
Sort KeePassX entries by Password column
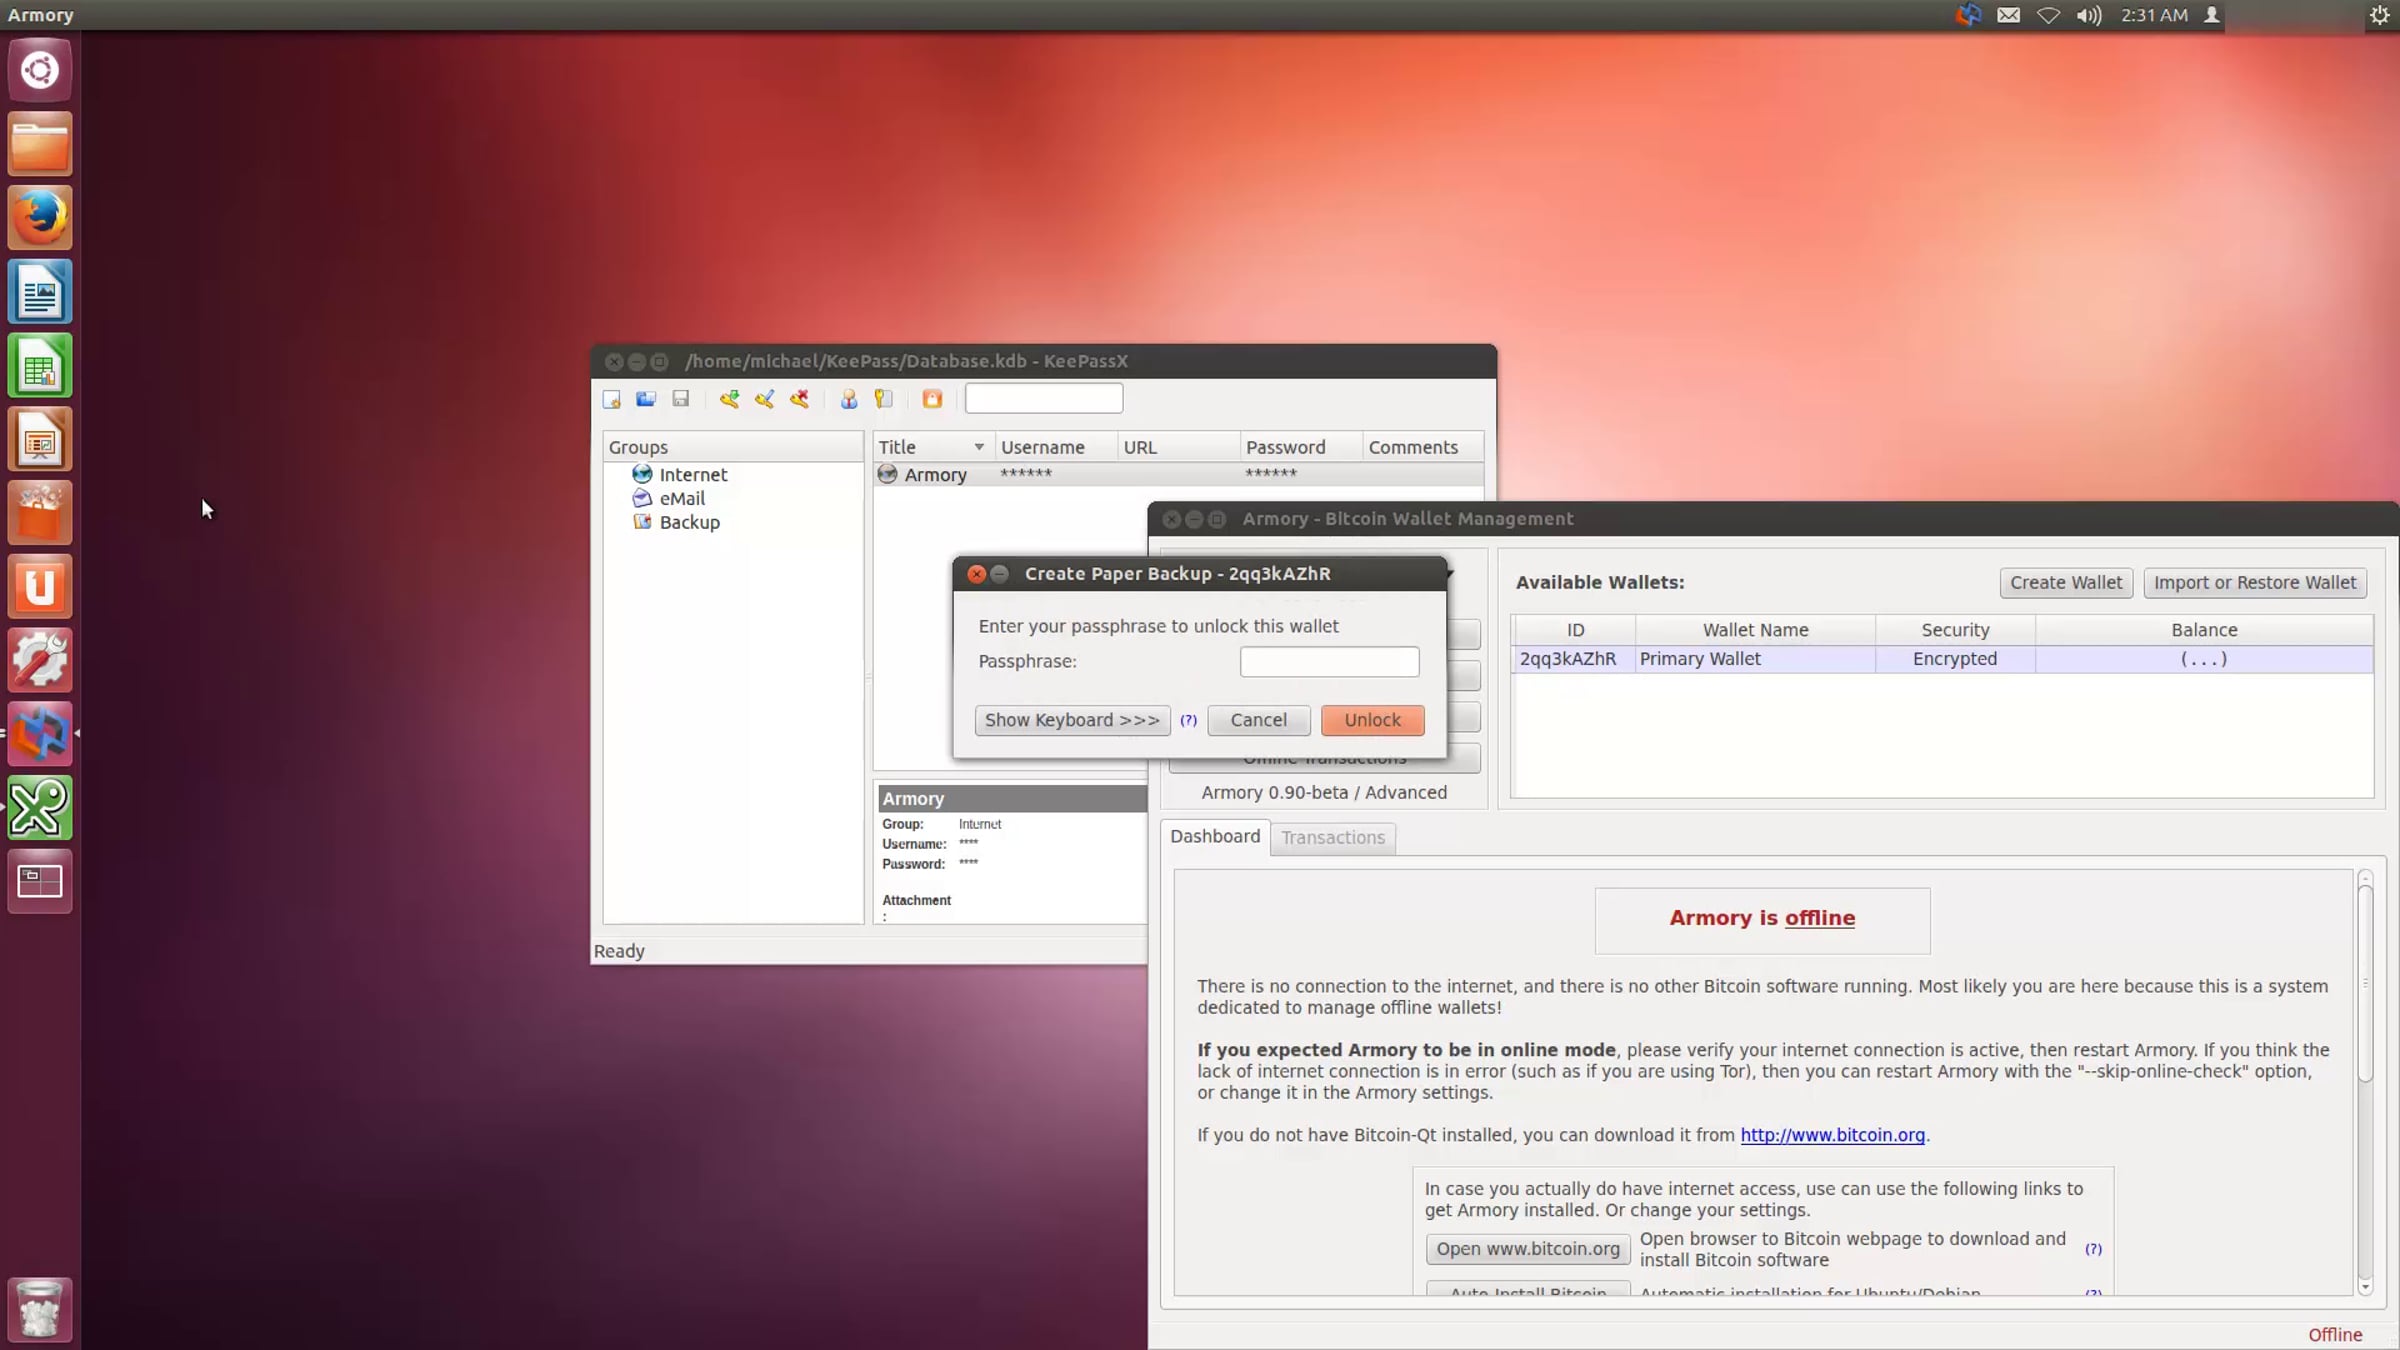pyautogui.click(x=1301, y=447)
